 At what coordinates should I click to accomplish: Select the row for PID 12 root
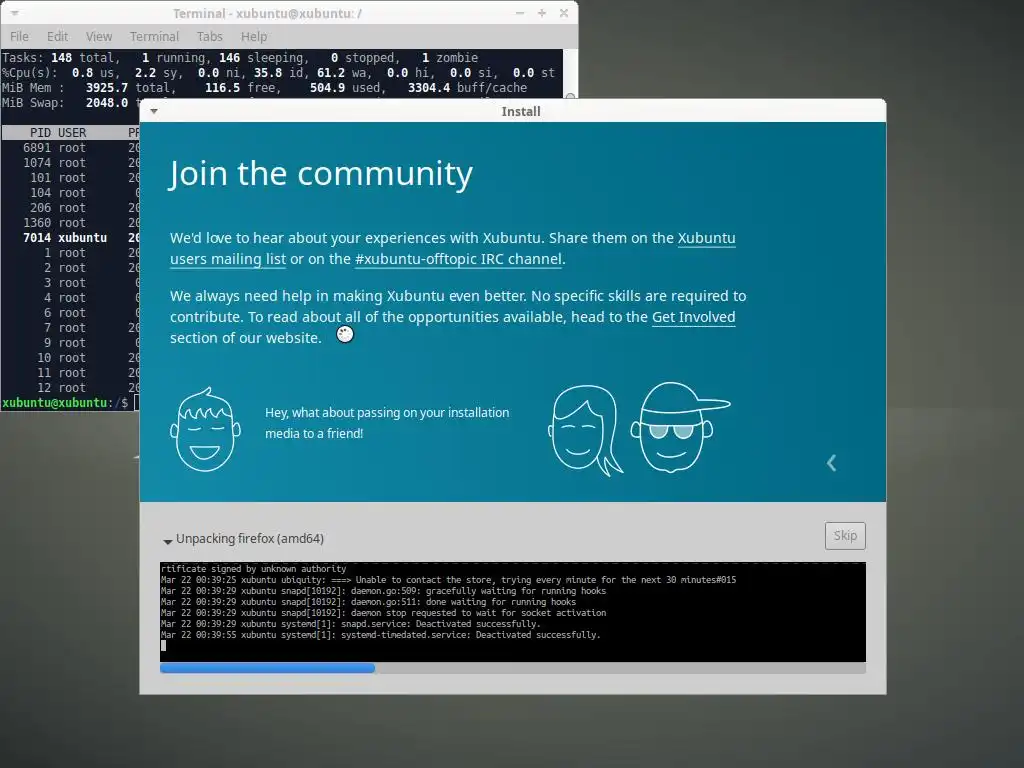coord(71,388)
